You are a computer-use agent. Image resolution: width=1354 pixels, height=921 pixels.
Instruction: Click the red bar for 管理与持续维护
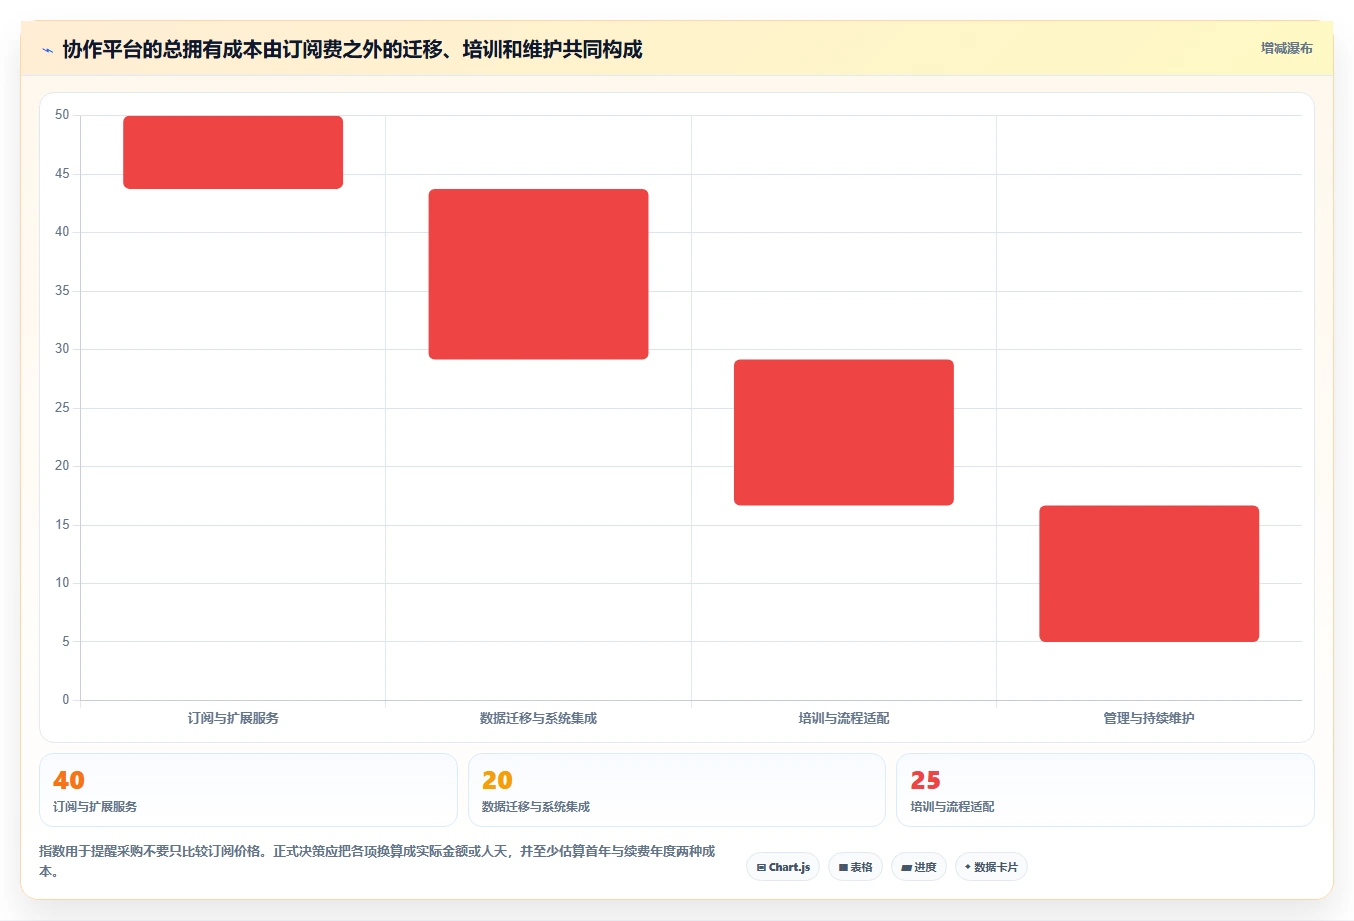tap(1149, 574)
